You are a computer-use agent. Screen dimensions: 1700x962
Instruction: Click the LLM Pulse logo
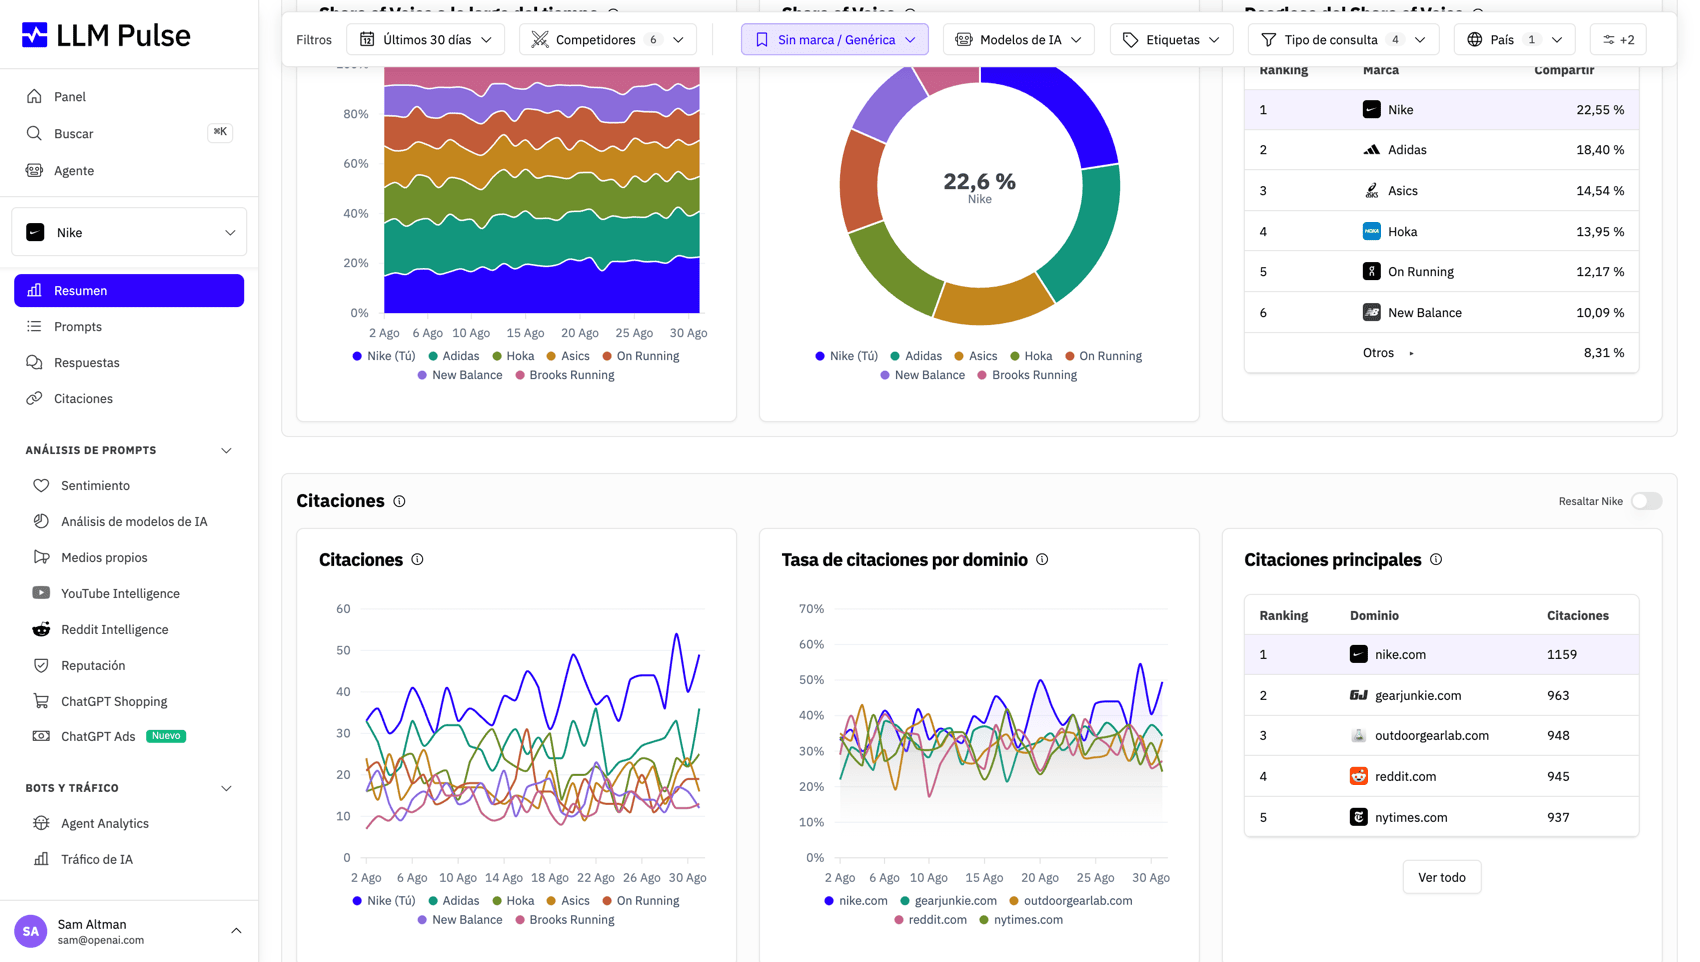[105, 35]
